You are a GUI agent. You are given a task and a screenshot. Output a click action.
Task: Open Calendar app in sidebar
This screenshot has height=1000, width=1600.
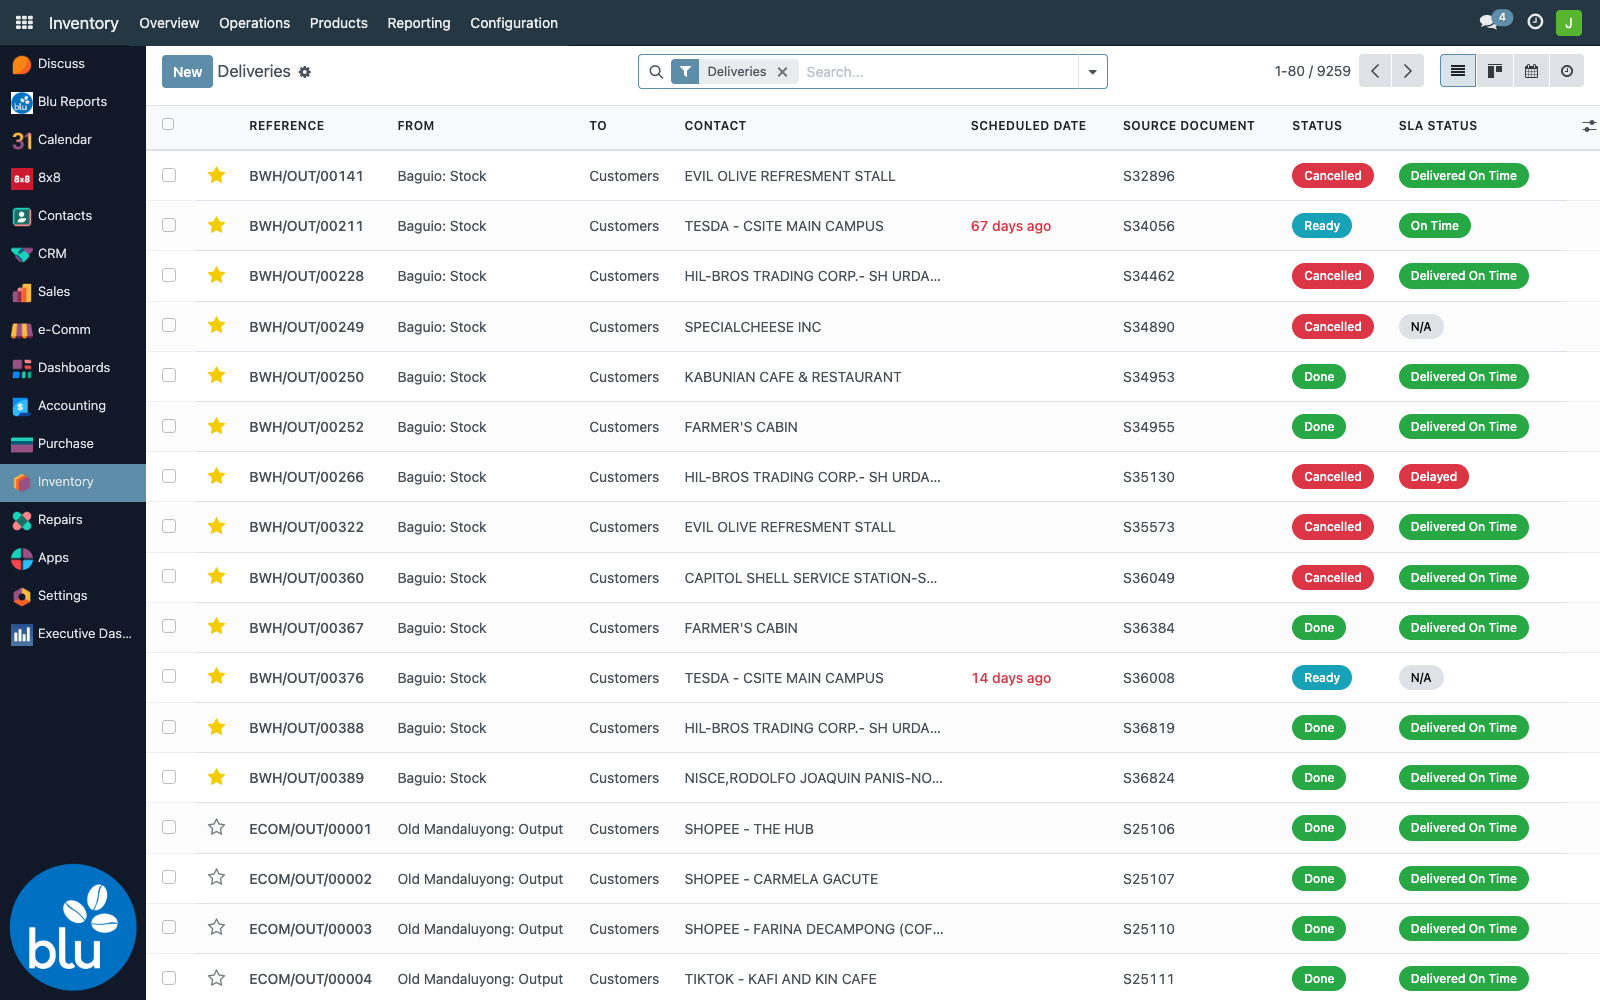point(73,139)
